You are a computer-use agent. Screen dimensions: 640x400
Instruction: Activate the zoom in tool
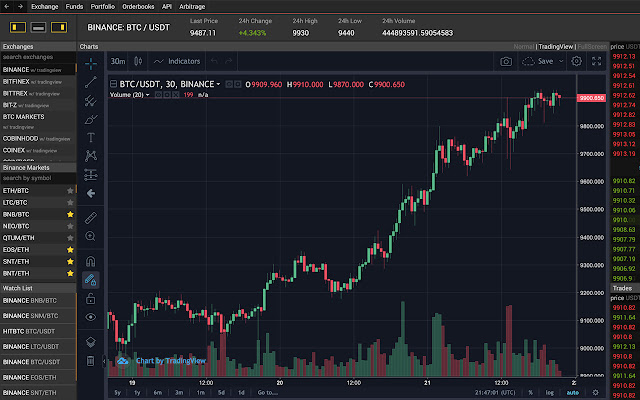(x=91, y=236)
